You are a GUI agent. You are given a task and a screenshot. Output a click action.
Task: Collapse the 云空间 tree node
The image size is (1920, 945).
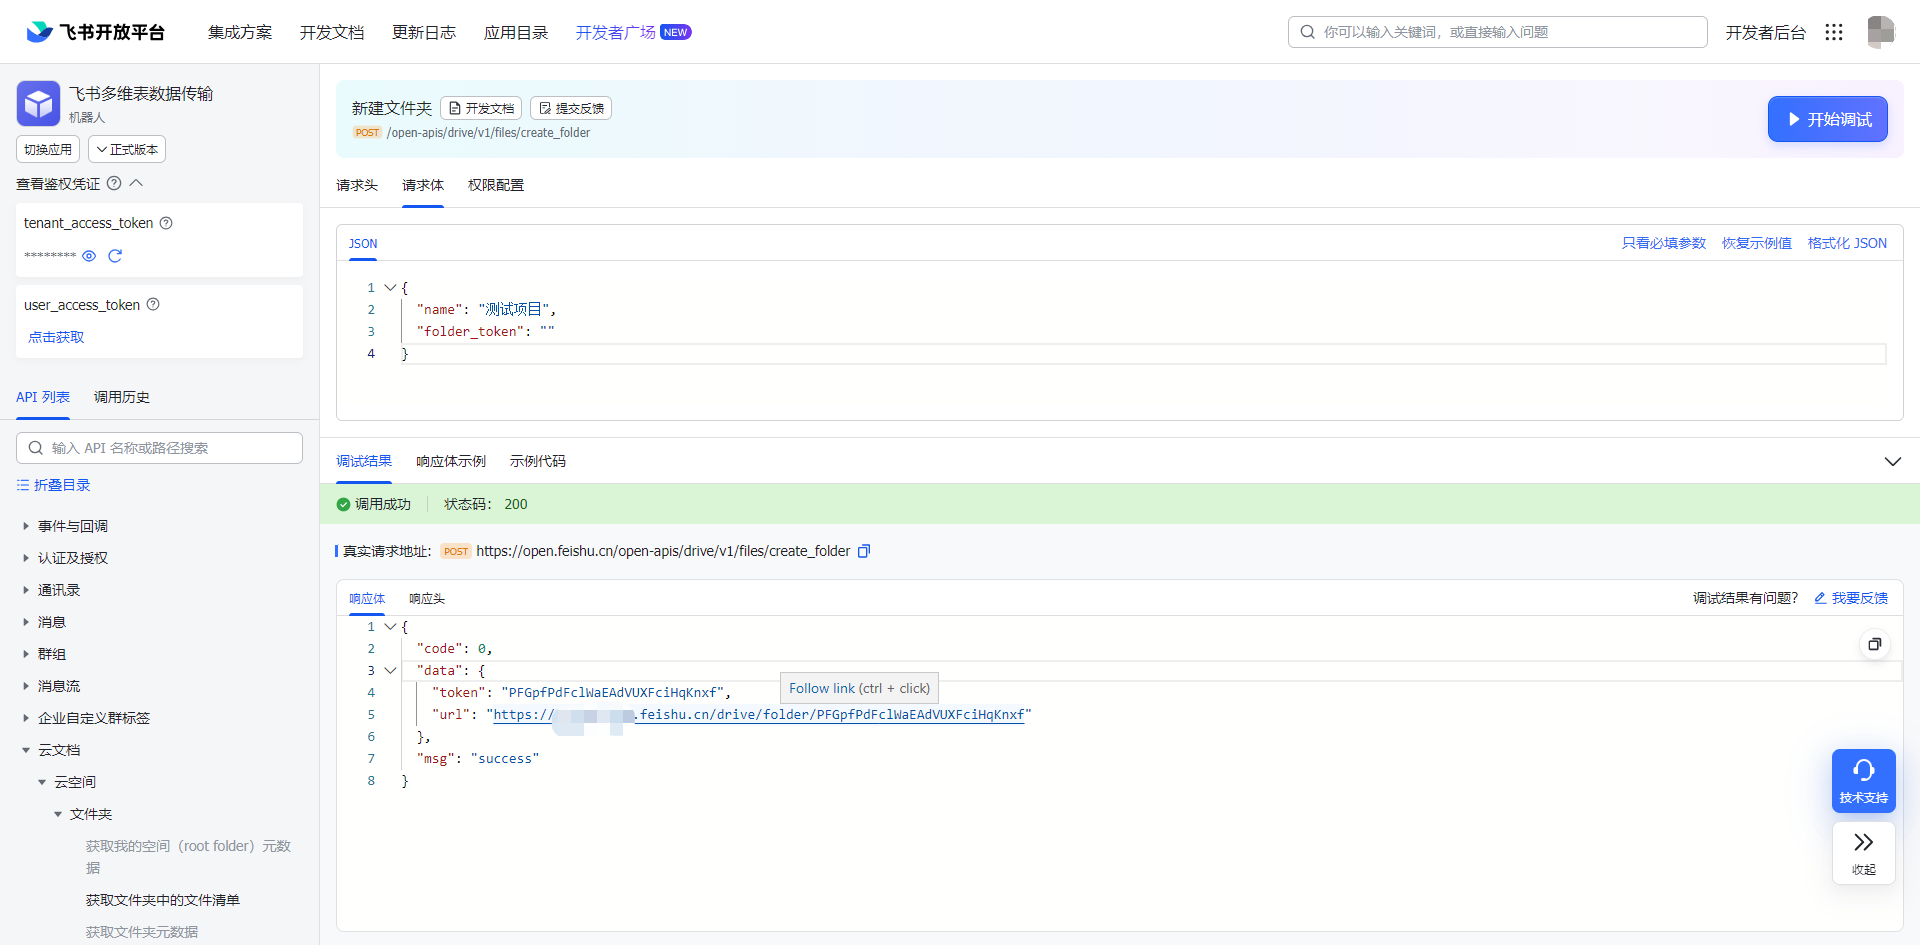(42, 782)
